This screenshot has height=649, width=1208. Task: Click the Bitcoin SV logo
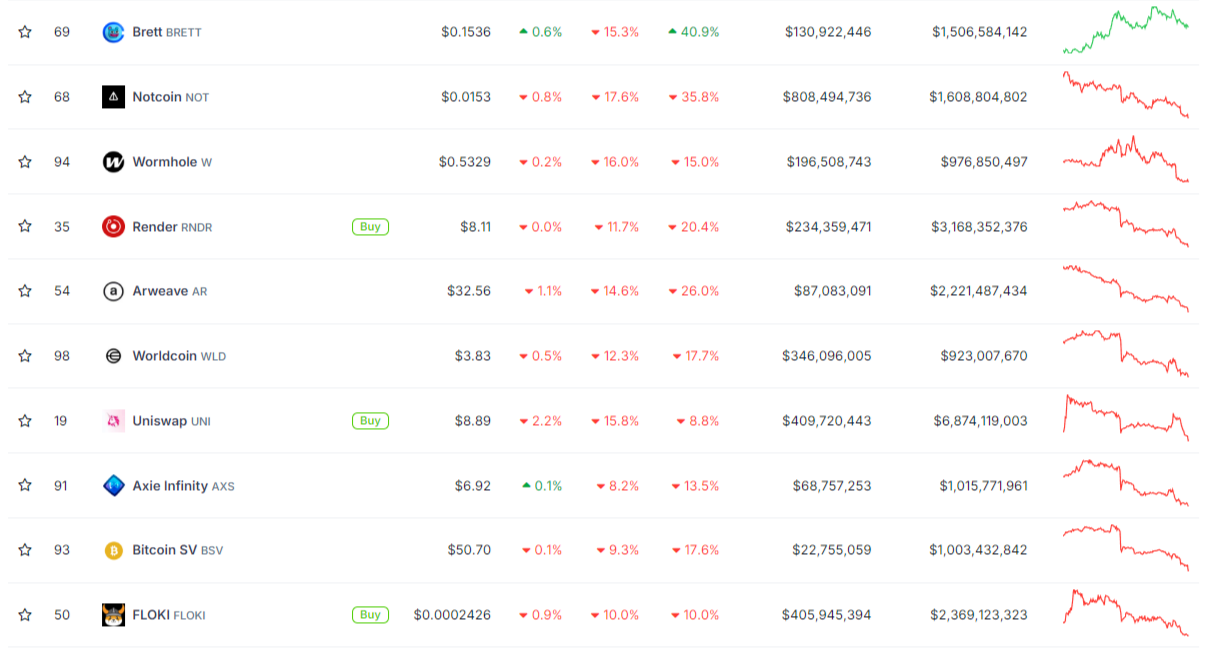pos(113,549)
